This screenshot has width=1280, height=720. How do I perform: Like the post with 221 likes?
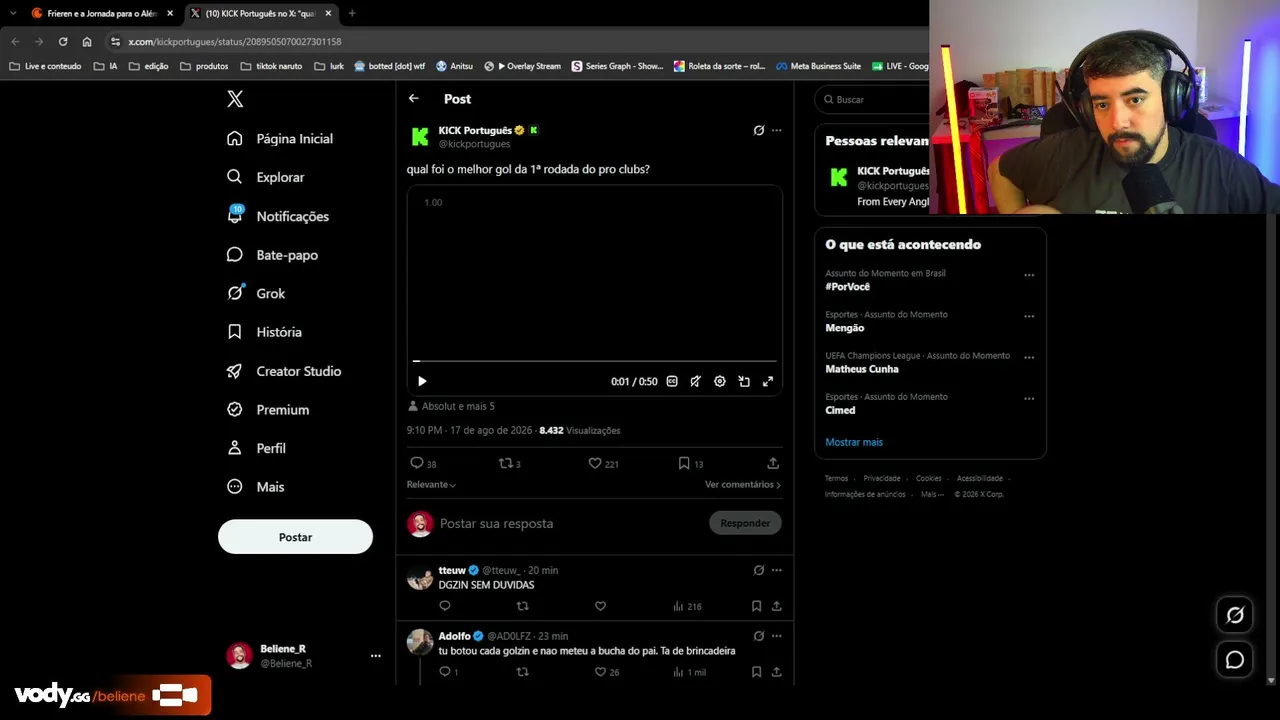603,463
